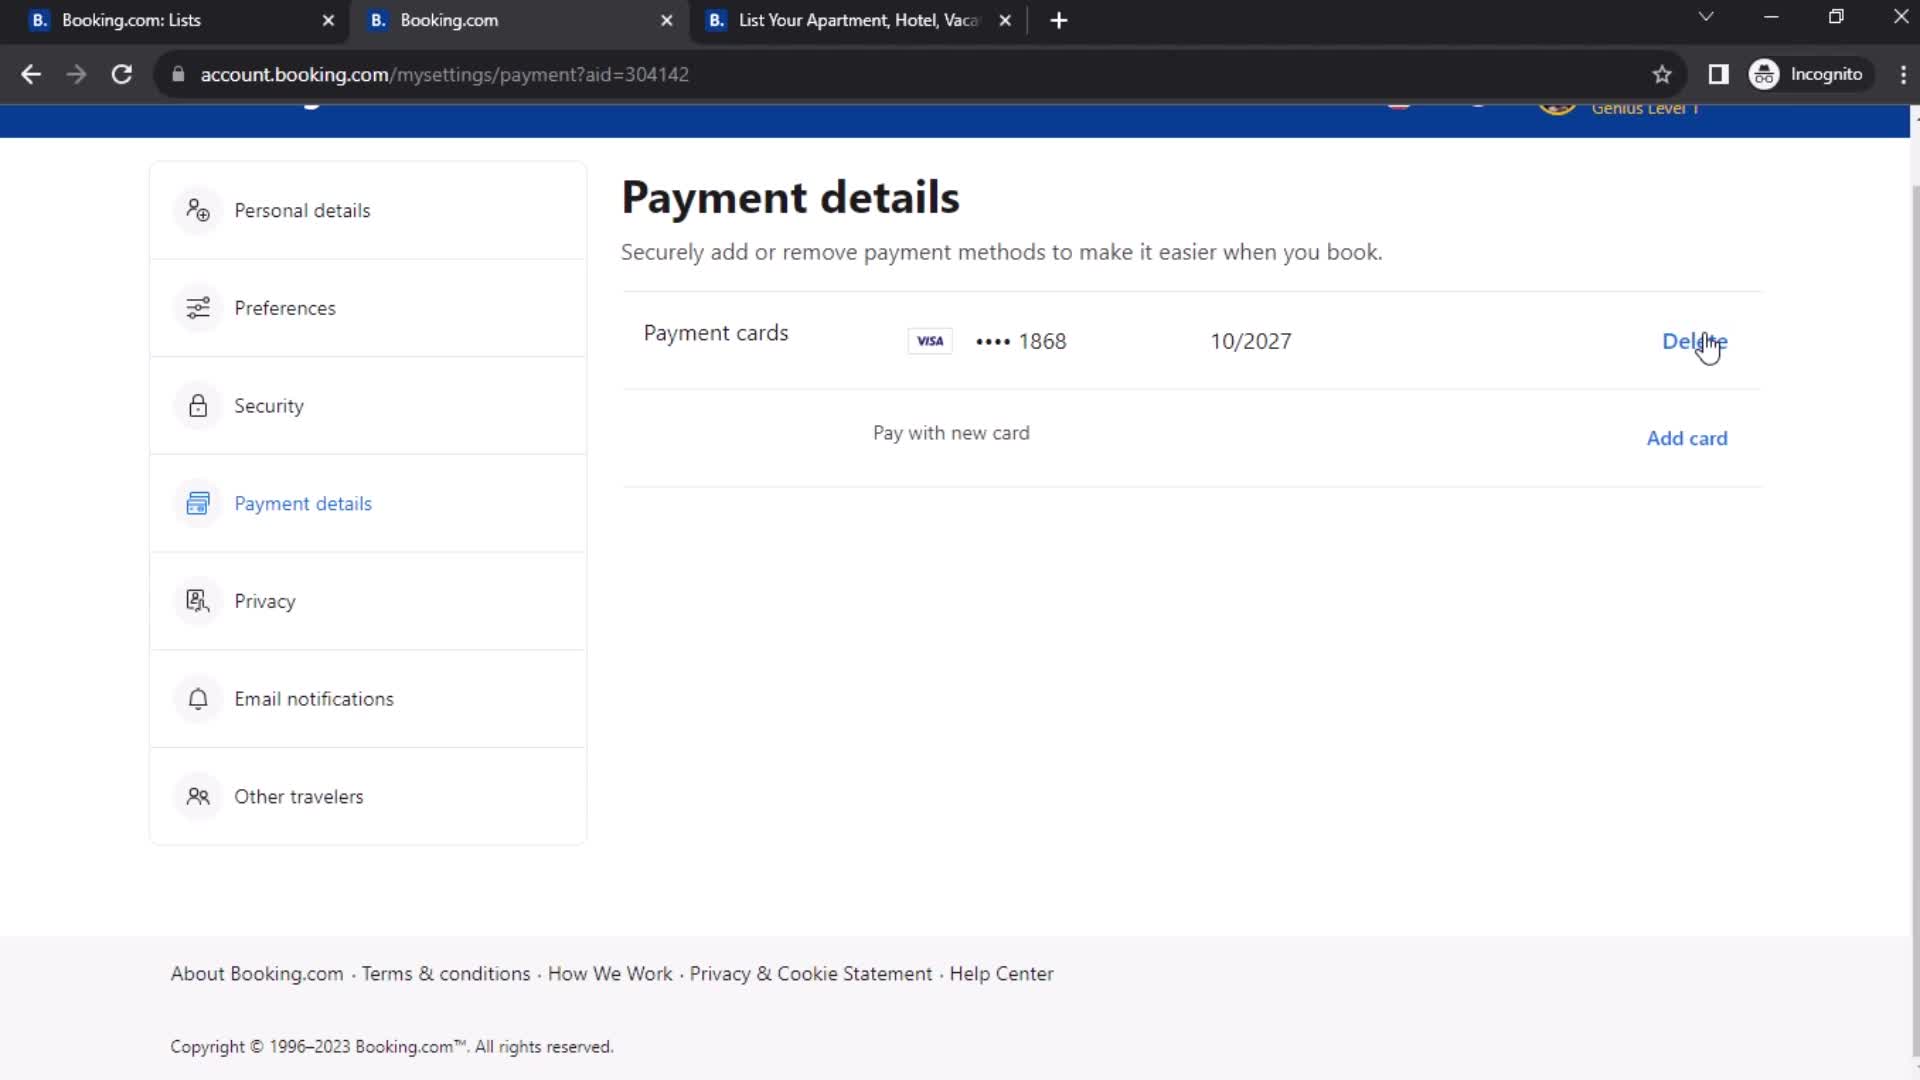Image resolution: width=1920 pixels, height=1080 pixels.
Task: Click card number ending 1868
Action: 1021,341
